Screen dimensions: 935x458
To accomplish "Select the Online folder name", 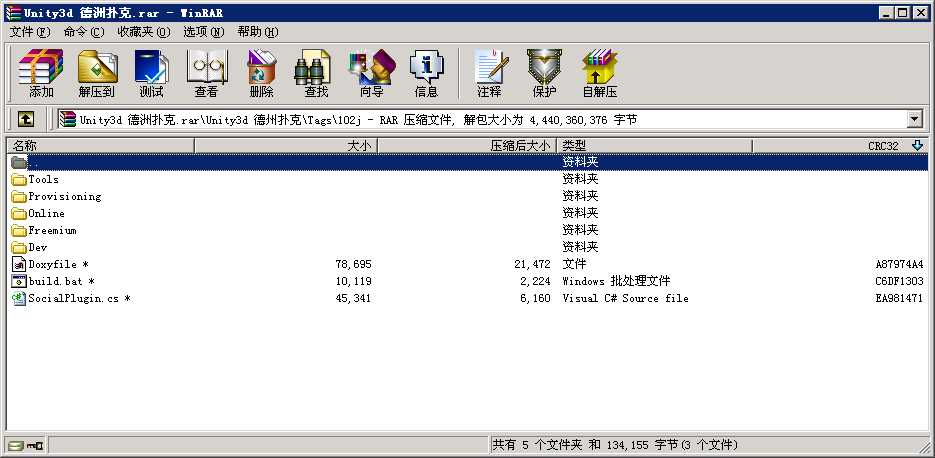I will coord(47,213).
